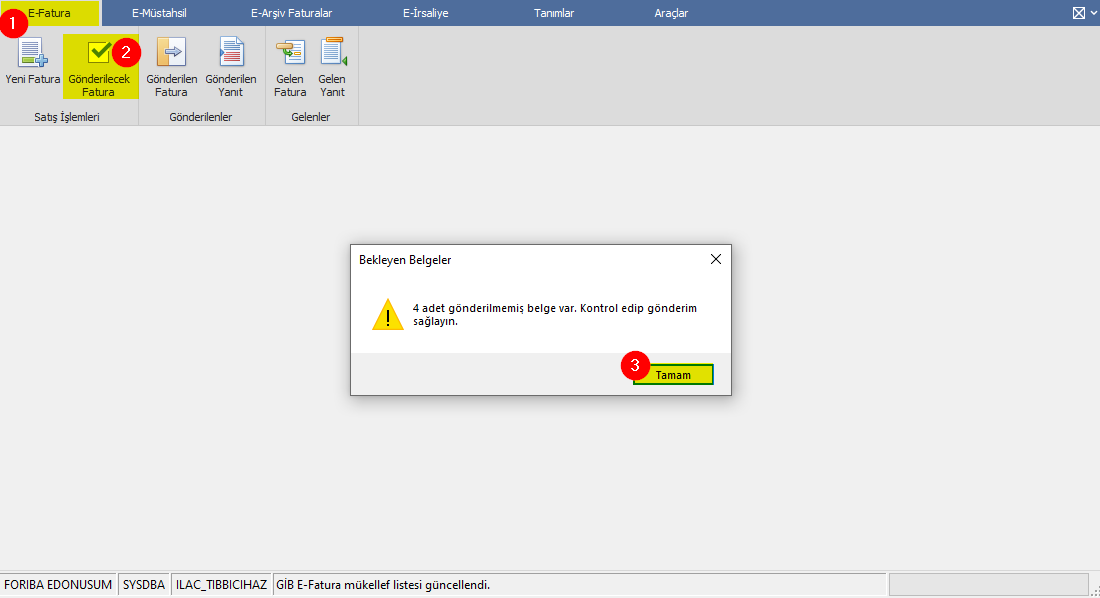Open the E-Müstahsil tab
Screen dimensions: 1100x598
pos(159,13)
